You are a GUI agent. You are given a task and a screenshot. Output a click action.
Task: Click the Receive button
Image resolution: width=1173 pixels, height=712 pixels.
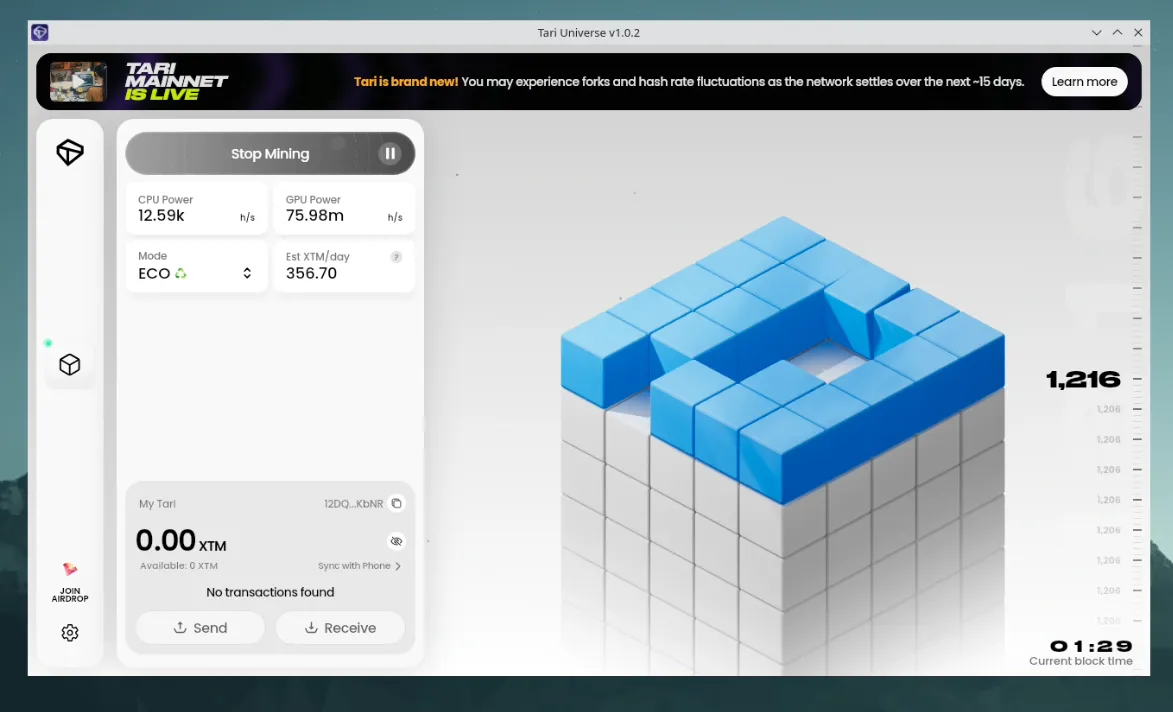[x=340, y=627]
